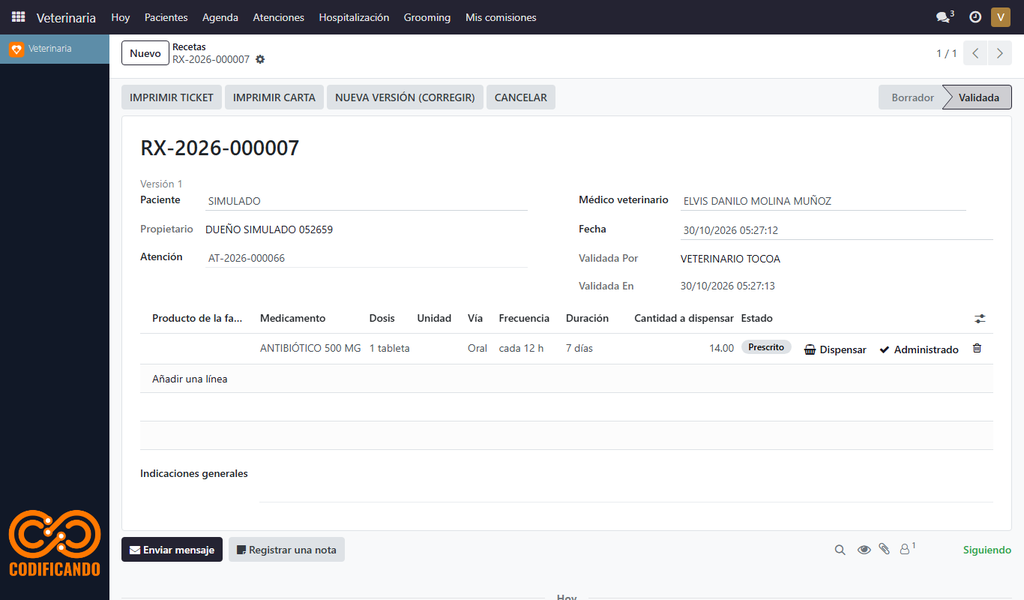Click the Nuevo button
This screenshot has width=1024, height=600.
pyautogui.click(x=145, y=54)
